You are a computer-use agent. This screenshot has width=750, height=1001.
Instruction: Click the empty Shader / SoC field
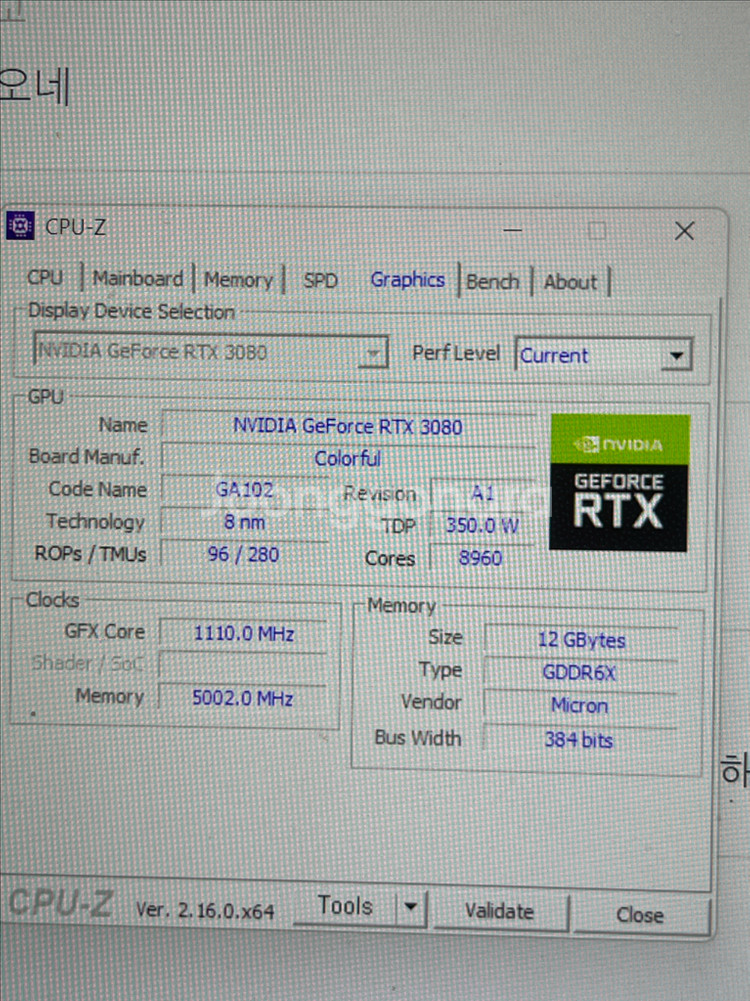point(243,665)
